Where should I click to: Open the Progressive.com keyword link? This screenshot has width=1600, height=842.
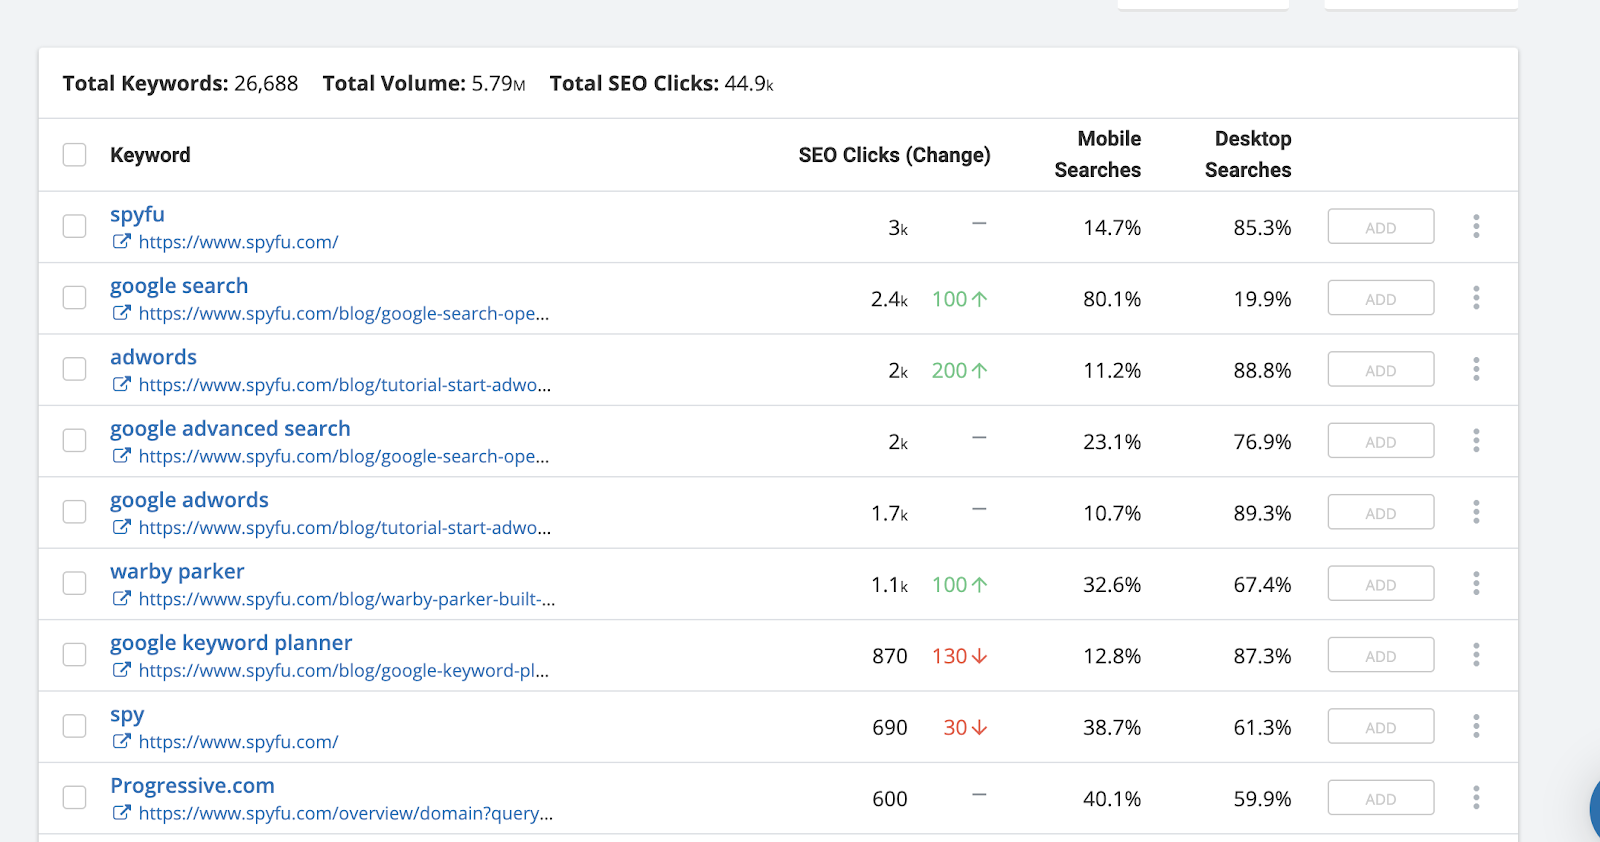click(x=192, y=786)
